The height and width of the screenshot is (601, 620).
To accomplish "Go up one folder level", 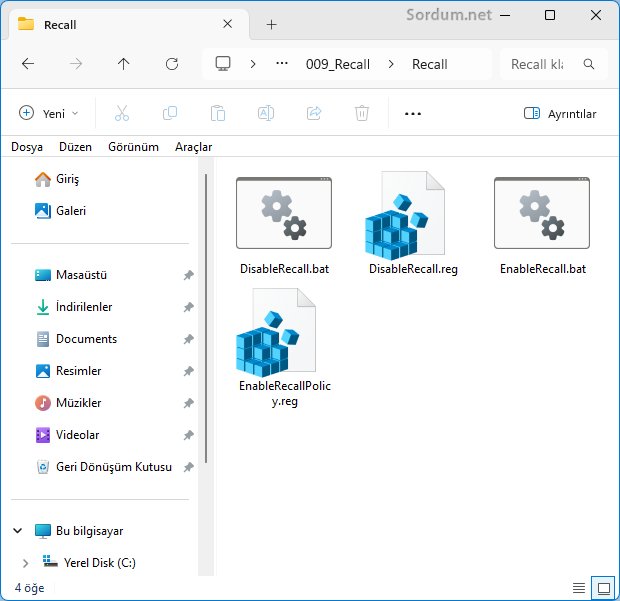I will 124,64.
